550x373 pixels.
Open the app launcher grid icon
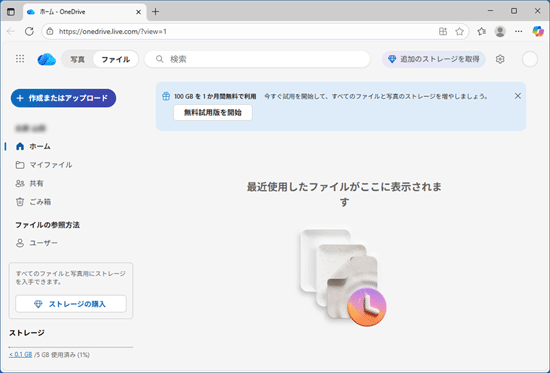pyautogui.click(x=20, y=59)
